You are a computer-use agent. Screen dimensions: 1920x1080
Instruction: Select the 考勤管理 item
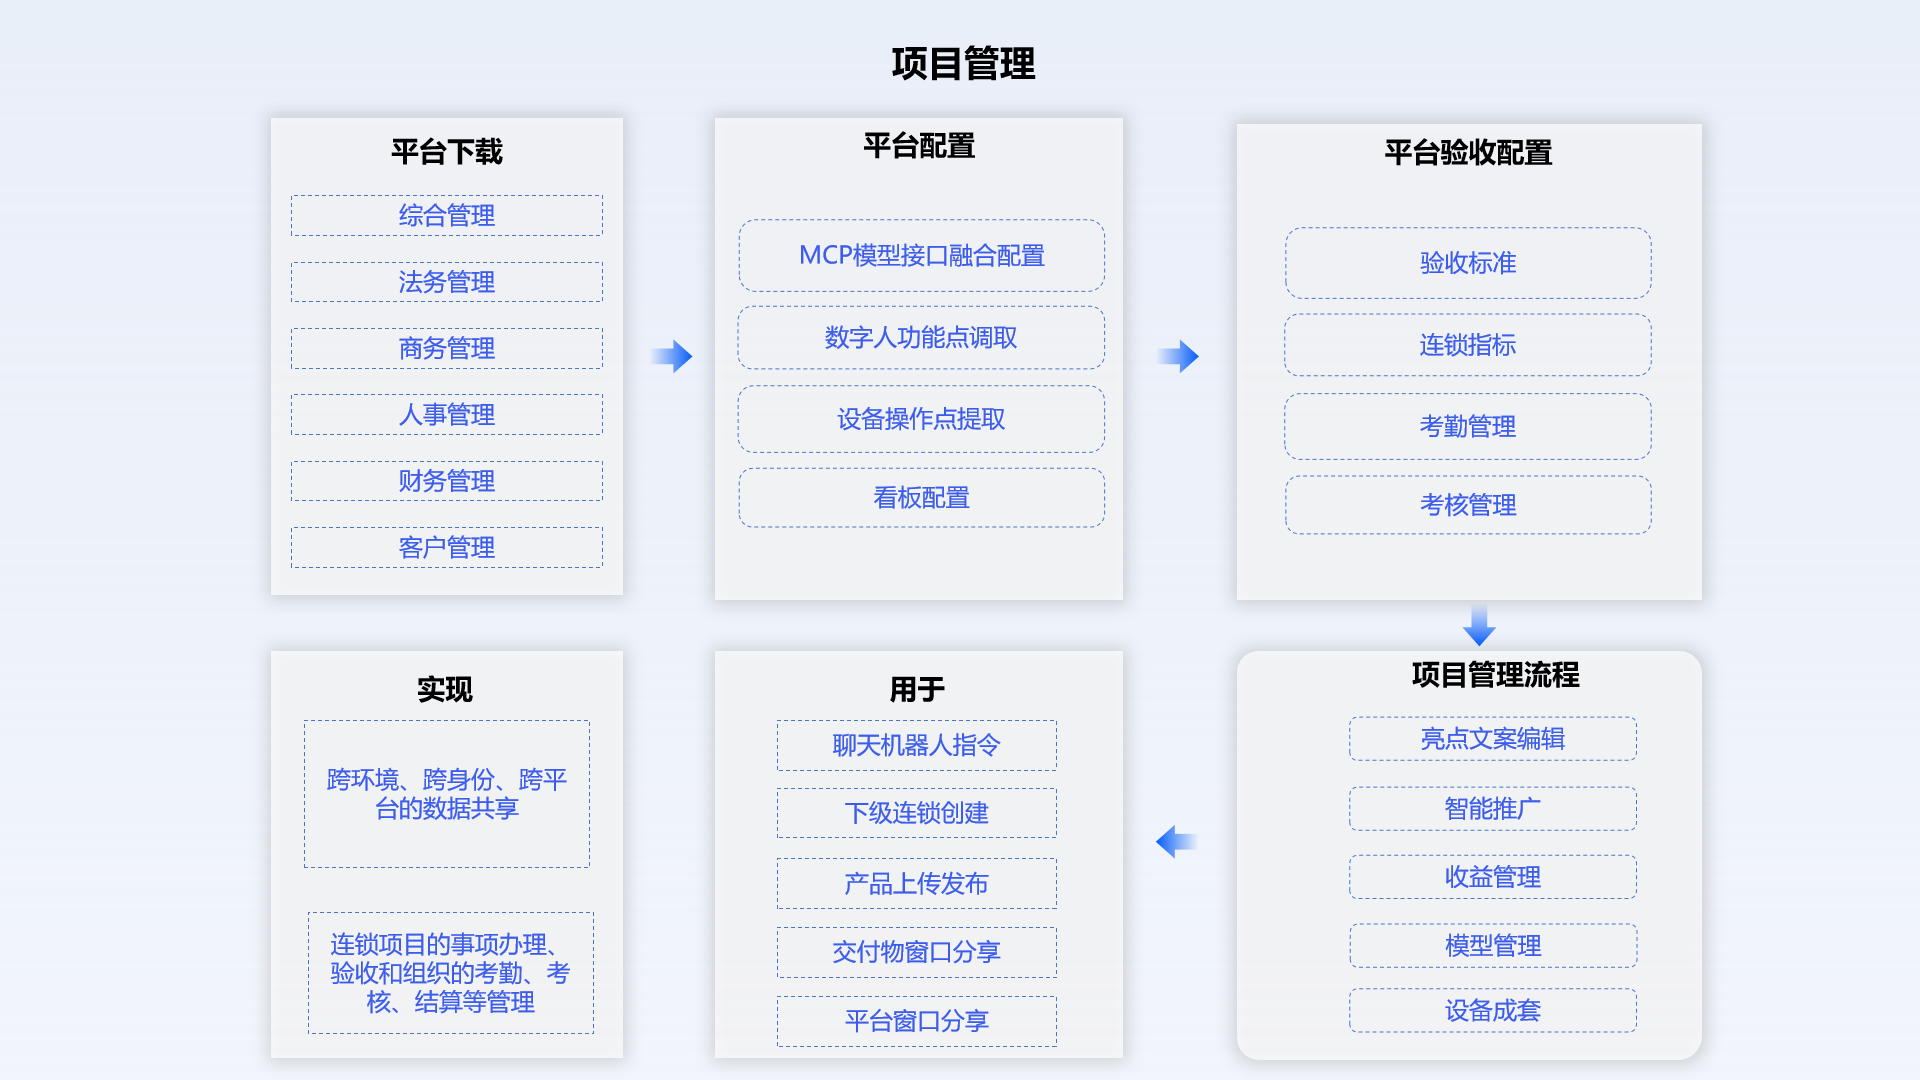[1468, 427]
